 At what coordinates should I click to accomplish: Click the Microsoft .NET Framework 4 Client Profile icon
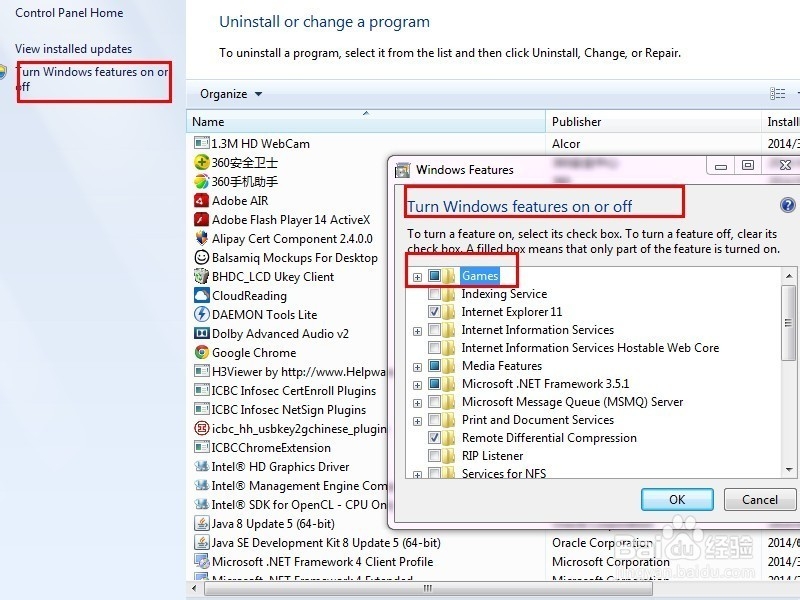pos(202,561)
